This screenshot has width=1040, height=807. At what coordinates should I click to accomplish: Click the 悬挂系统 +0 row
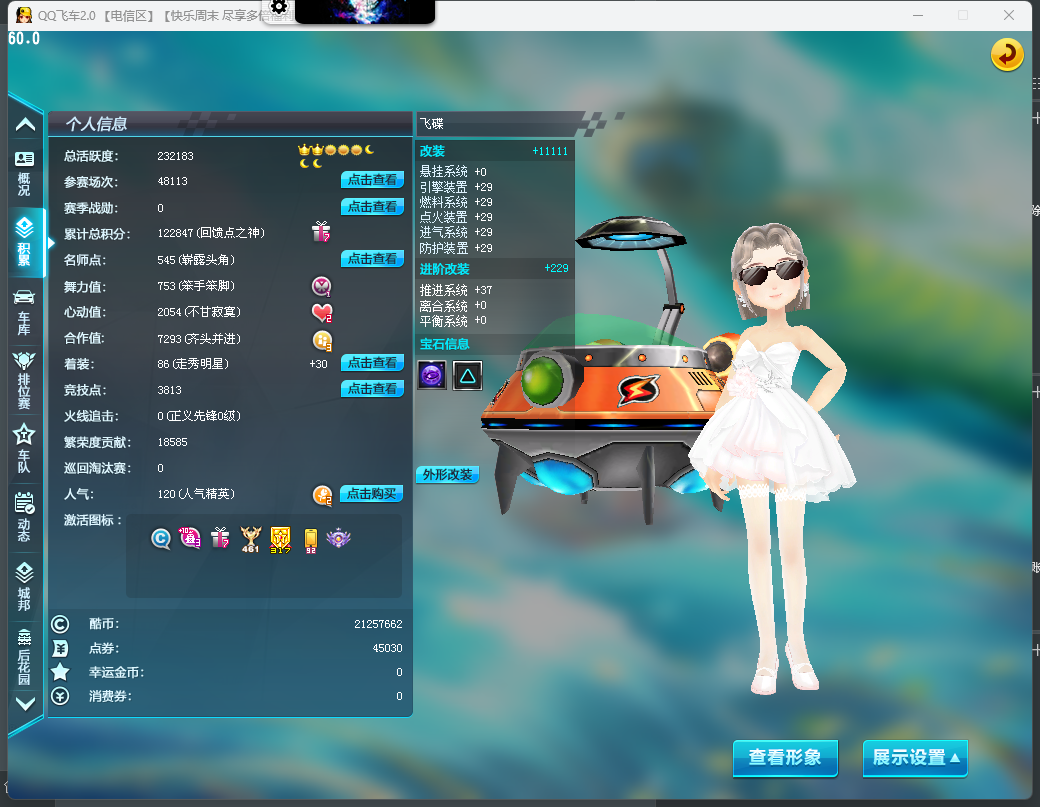[454, 172]
